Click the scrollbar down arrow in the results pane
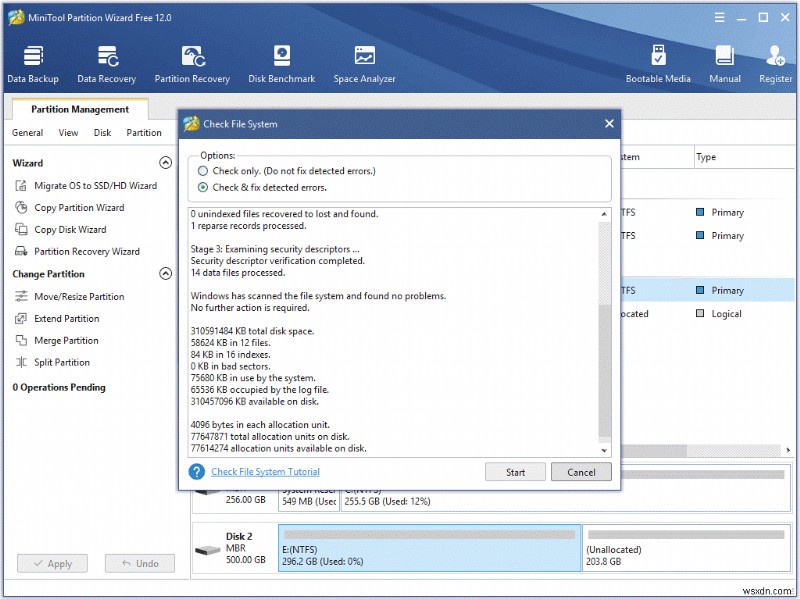 coord(605,450)
